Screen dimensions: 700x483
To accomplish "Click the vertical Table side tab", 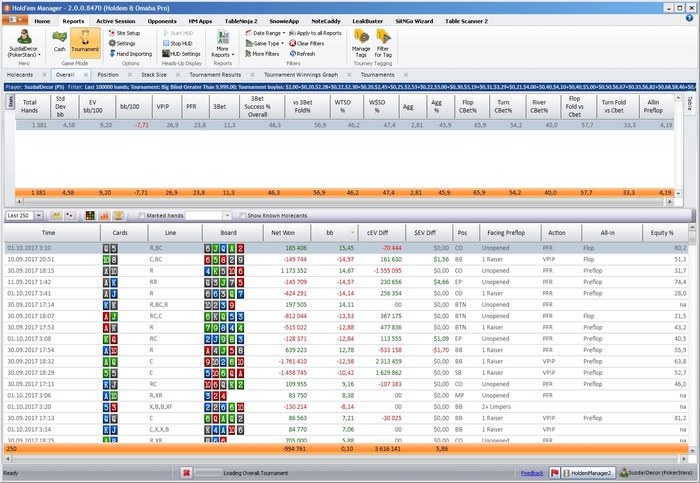I will pos(689,103).
